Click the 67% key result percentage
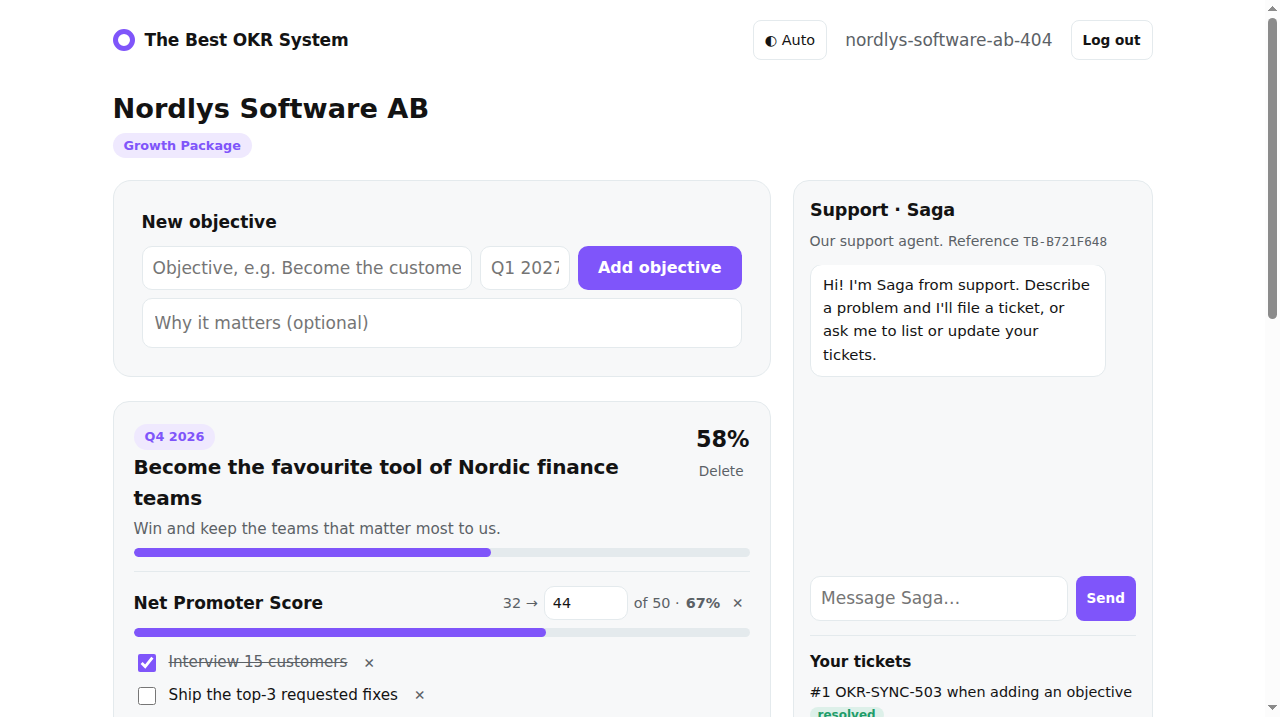Image resolution: width=1280 pixels, height=717 pixels. (703, 603)
